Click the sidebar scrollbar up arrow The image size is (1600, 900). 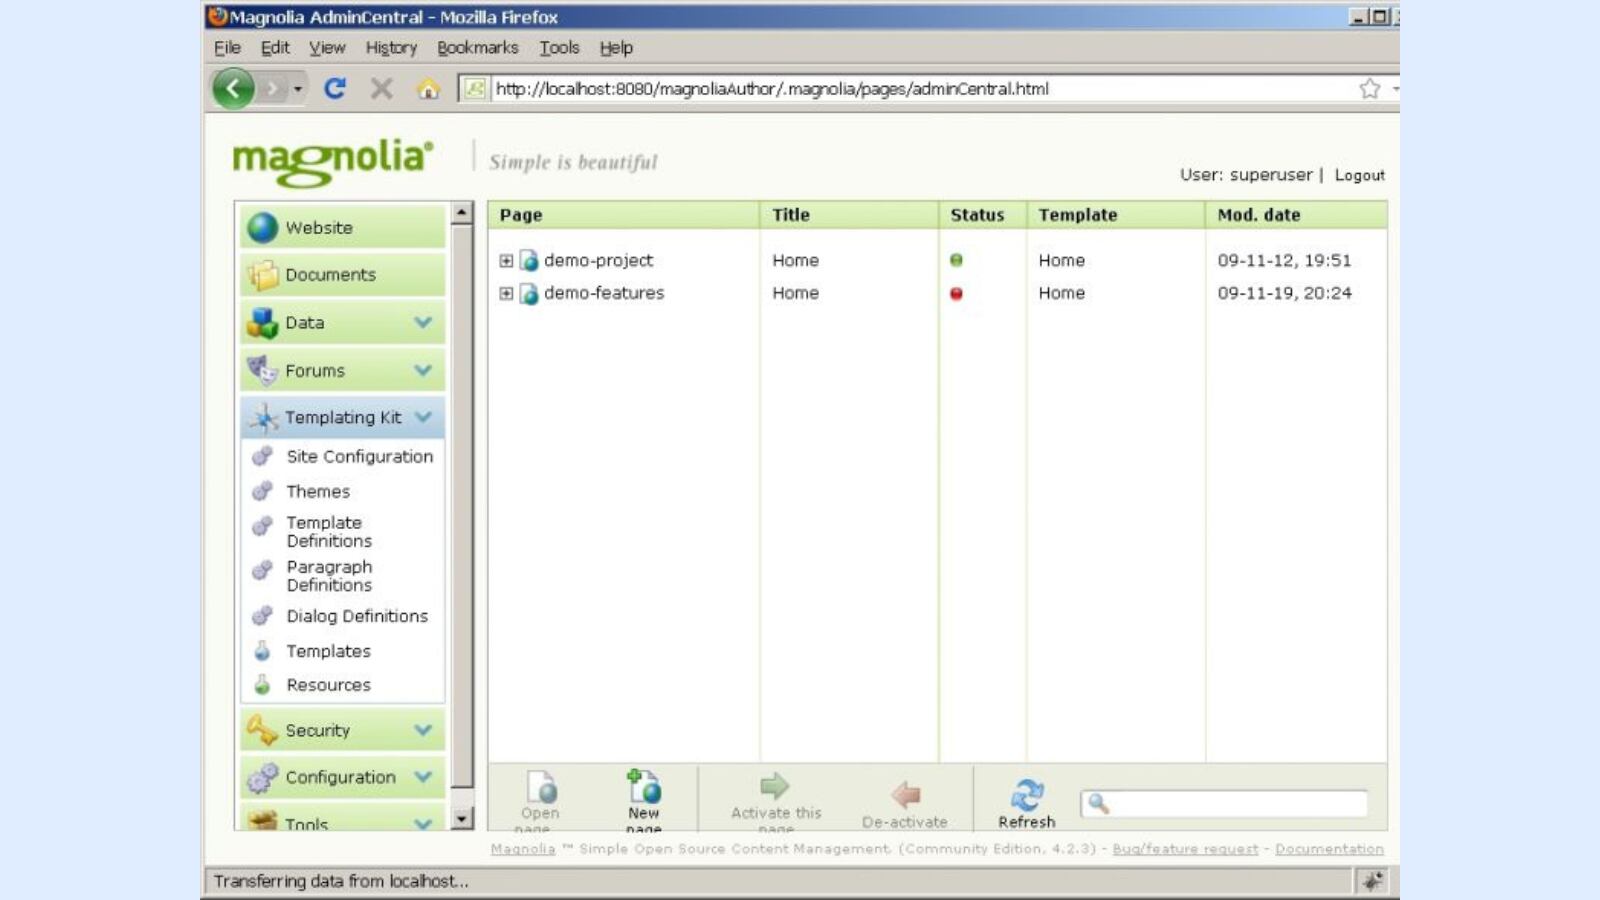[461, 213]
